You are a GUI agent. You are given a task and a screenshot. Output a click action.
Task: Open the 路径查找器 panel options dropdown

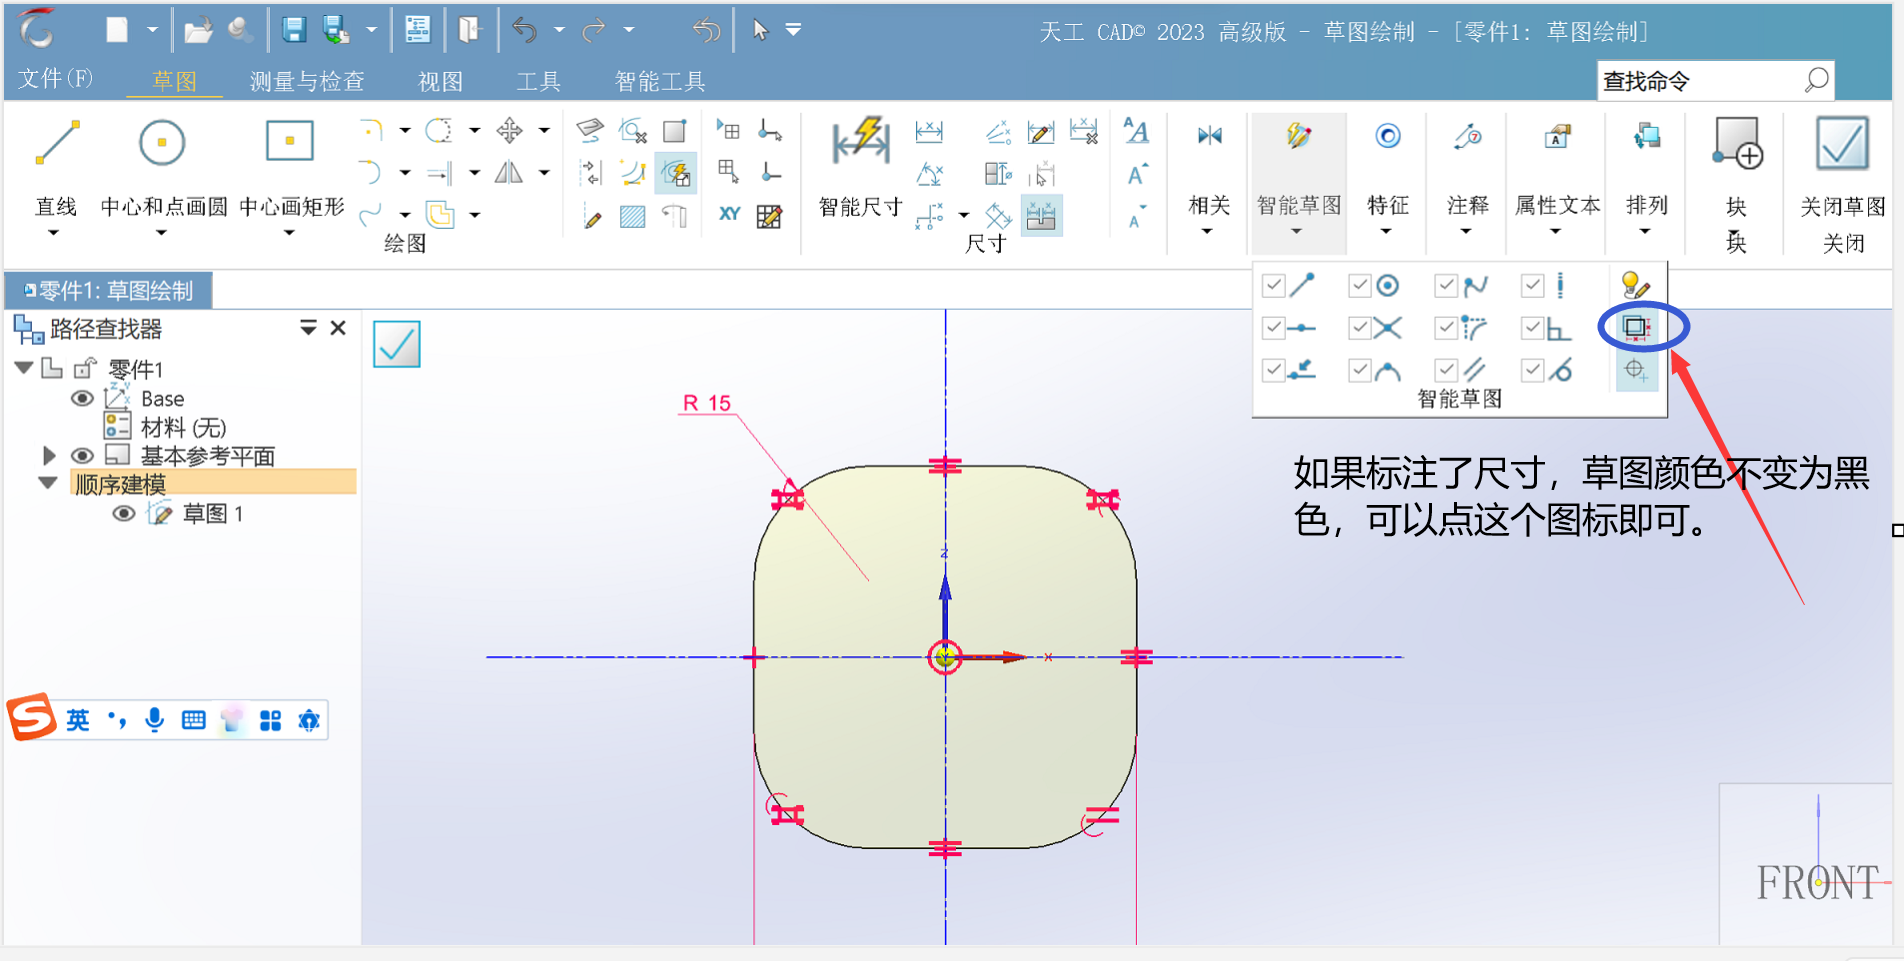308,327
